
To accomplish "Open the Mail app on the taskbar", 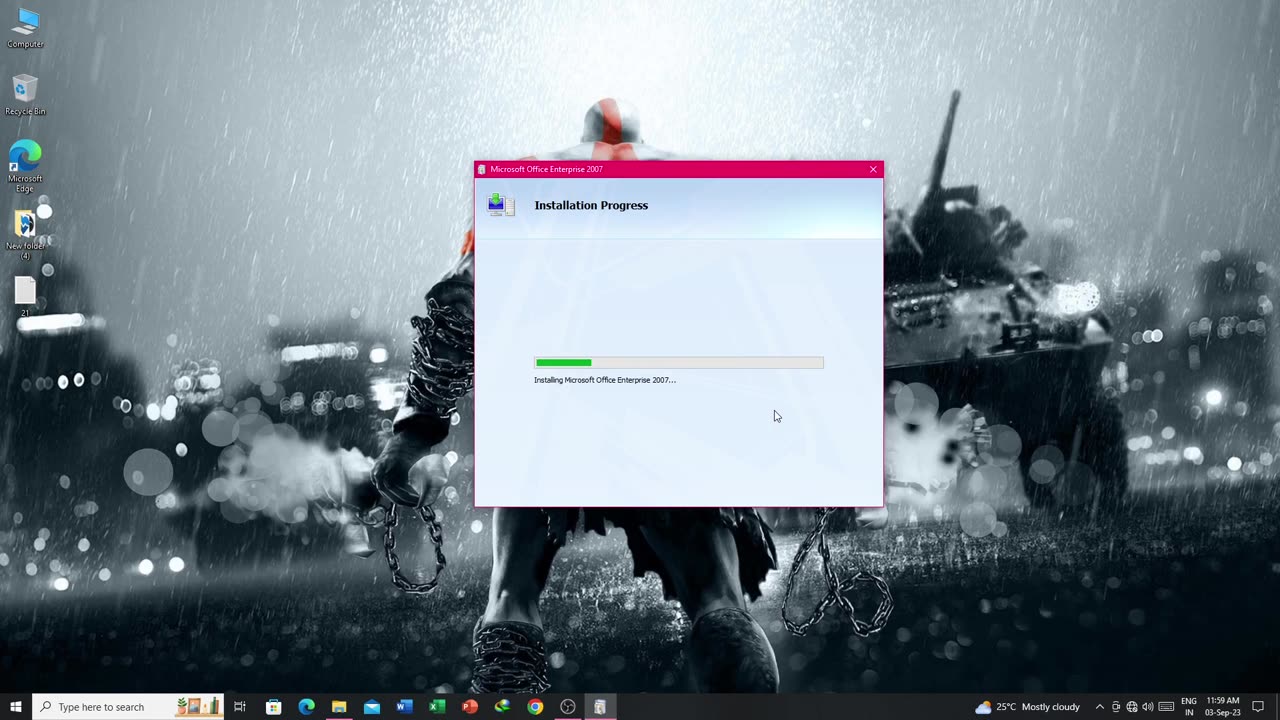I will pos(372,707).
